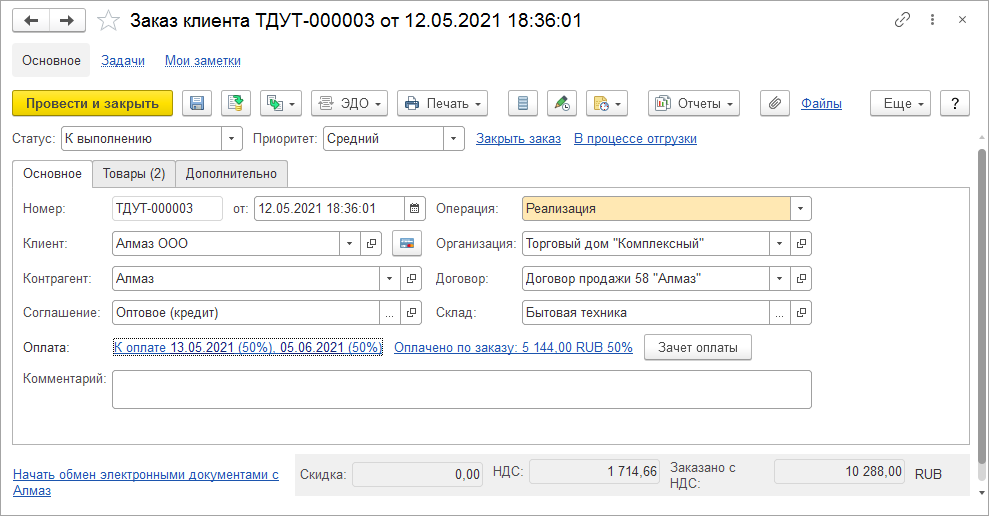Click inside the Комментарий text field
Viewport: 989px width, 516px height.
[461, 389]
